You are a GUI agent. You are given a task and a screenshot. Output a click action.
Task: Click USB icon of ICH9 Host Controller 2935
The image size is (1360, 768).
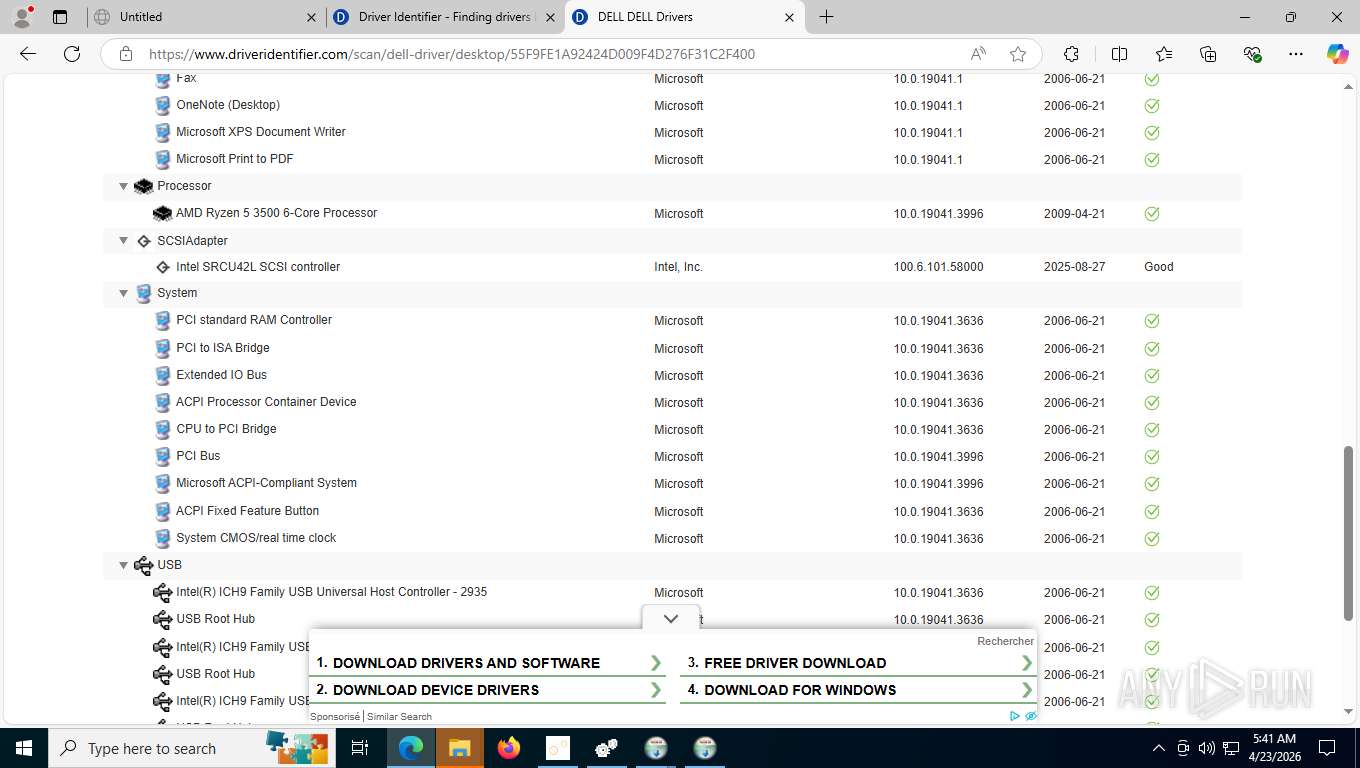tap(162, 592)
